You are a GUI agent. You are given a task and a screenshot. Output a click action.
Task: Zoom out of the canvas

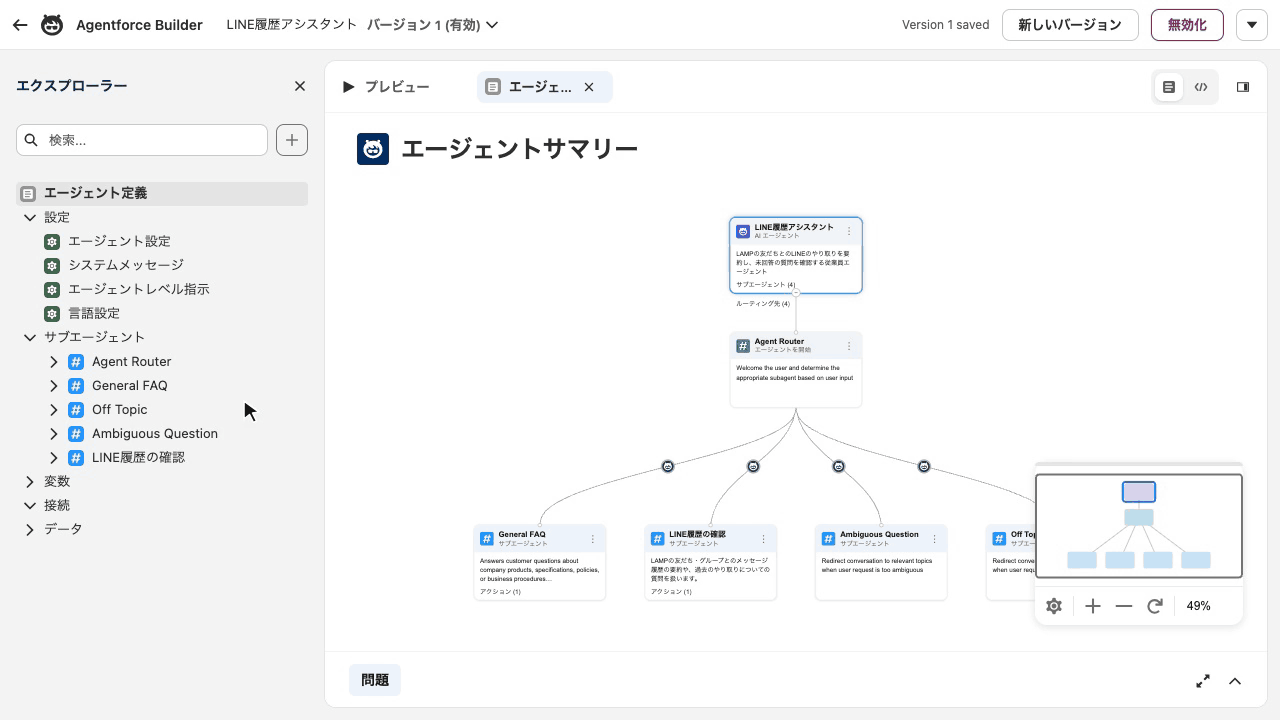point(1124,606)
